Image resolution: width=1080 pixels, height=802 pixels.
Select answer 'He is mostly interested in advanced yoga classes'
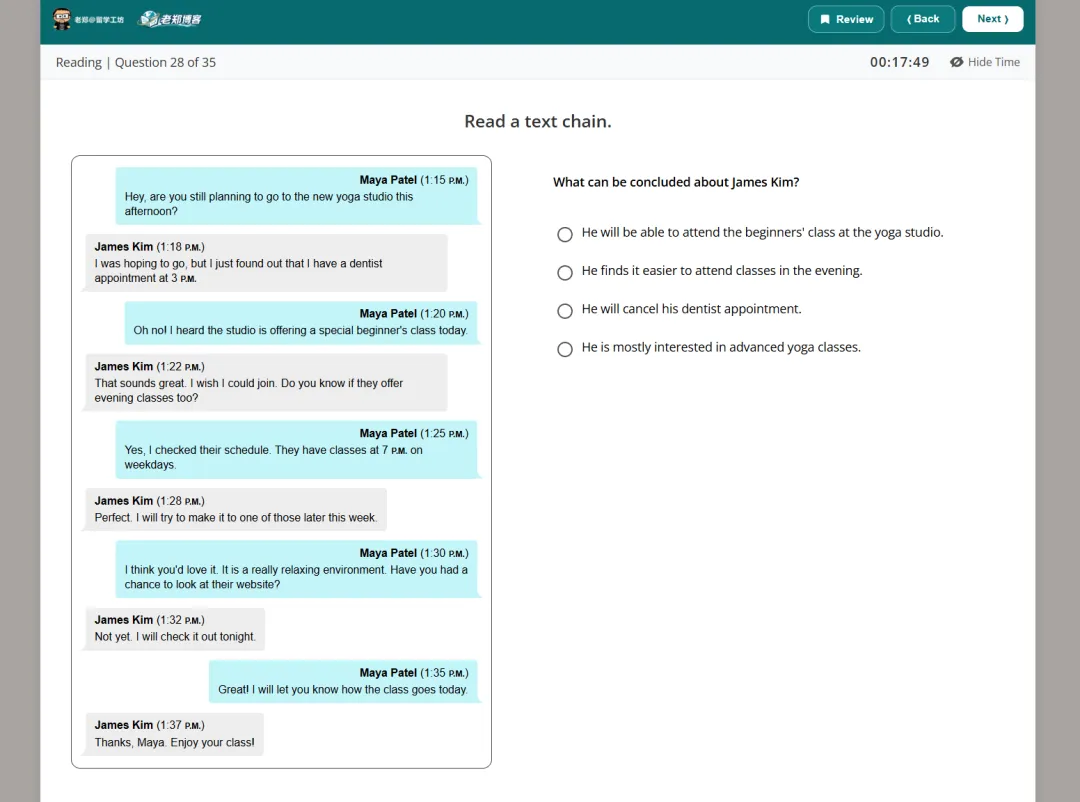point(565,349)
